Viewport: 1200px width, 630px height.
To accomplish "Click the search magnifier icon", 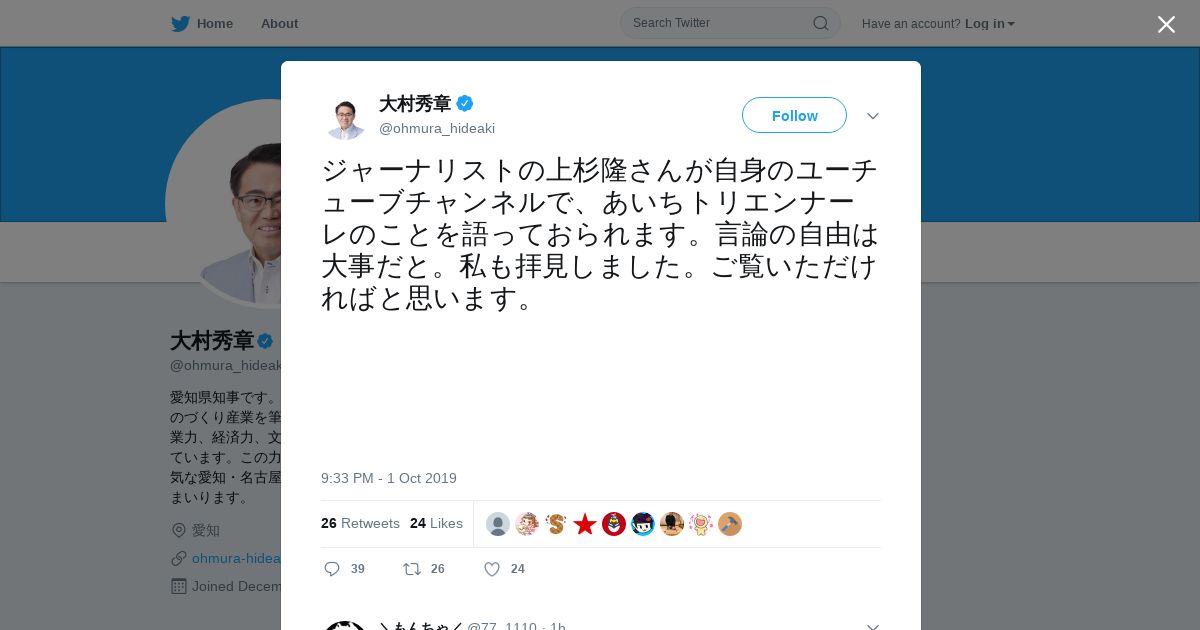I will [x=820, y=23].
